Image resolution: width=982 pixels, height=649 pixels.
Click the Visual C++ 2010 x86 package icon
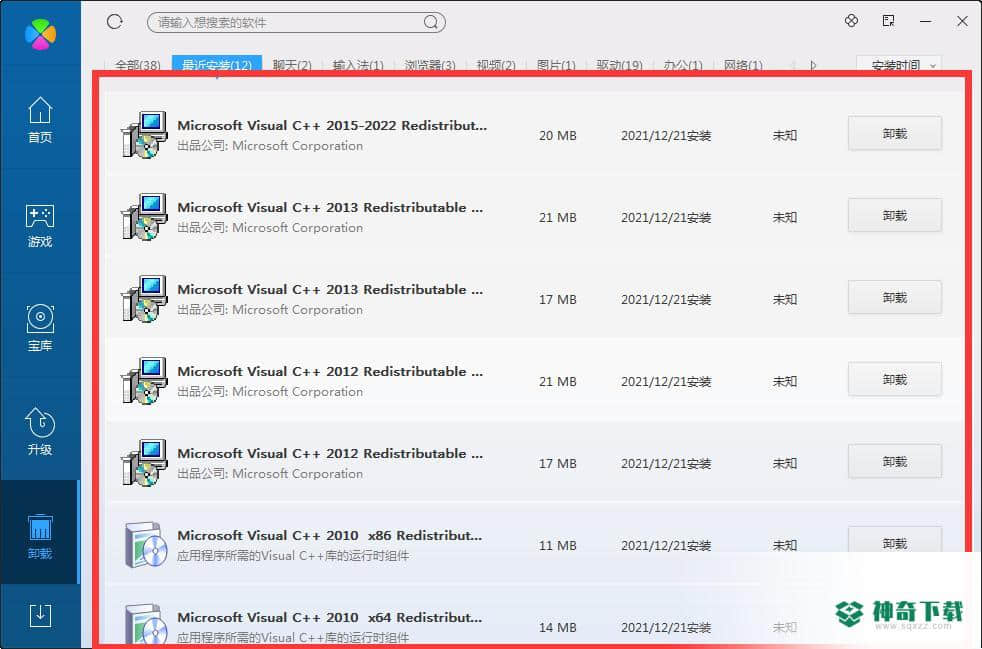tap(146, 545)
